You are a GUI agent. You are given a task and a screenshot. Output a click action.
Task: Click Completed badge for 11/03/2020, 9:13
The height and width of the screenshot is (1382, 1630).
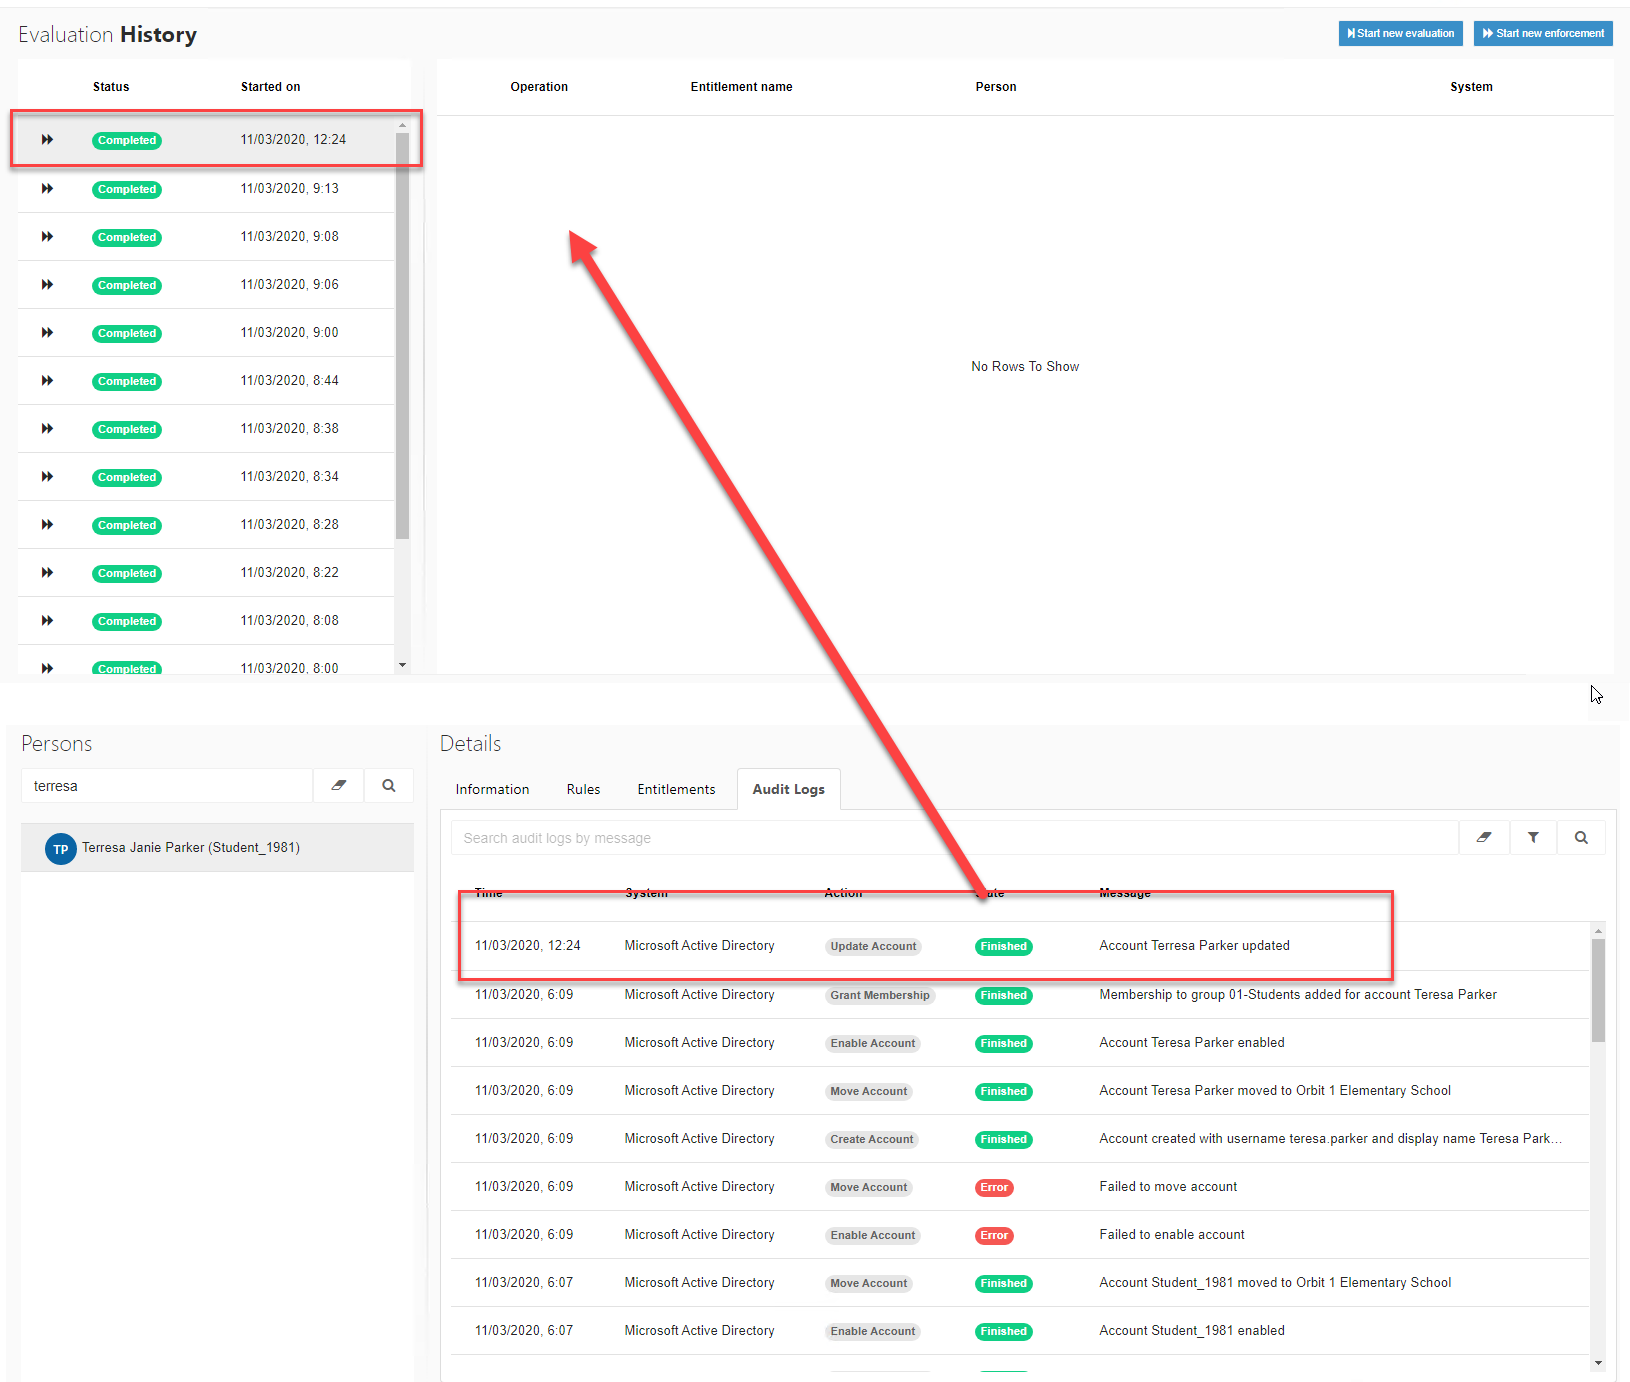pos(127,190)
